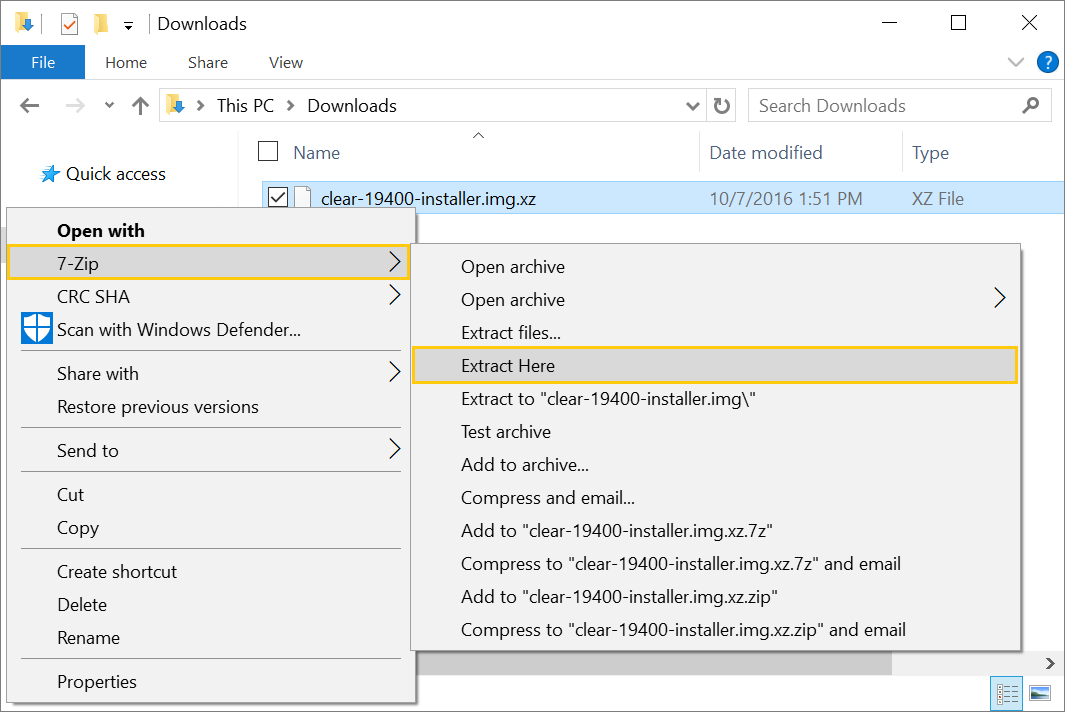1065x712 pixels.
Task: Choose Extract files... in 7-Zip submenu
Action: (715, 332)
